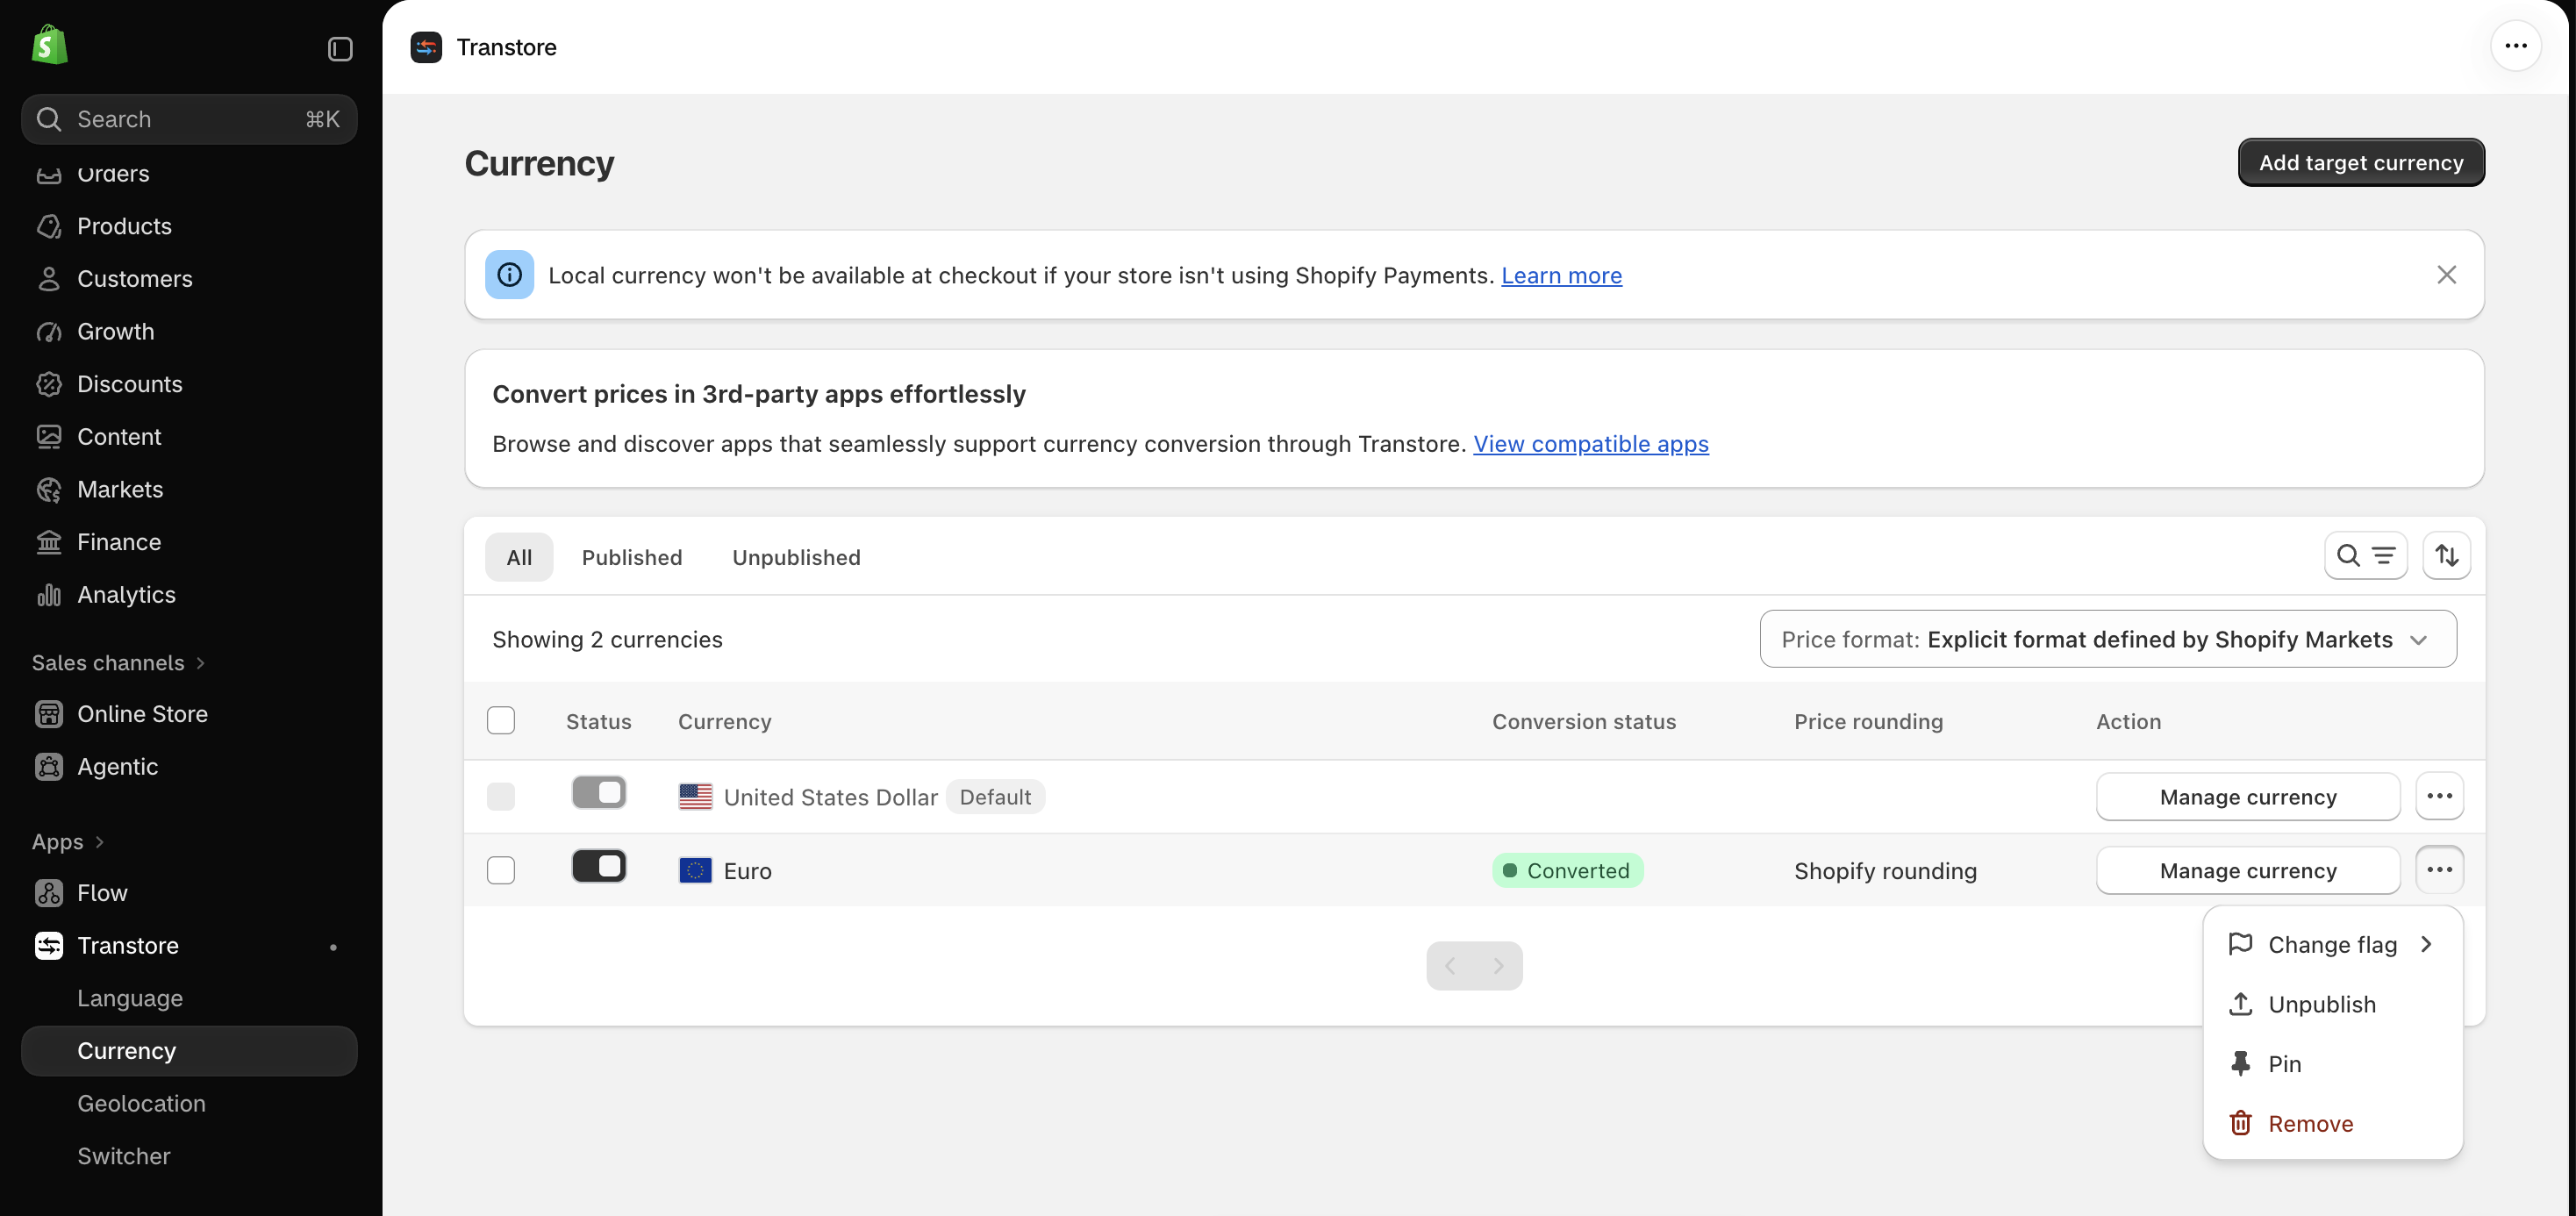Choose Remove from the context menu
The image size is (2576, 1216).
[x=2332, y=1124]
